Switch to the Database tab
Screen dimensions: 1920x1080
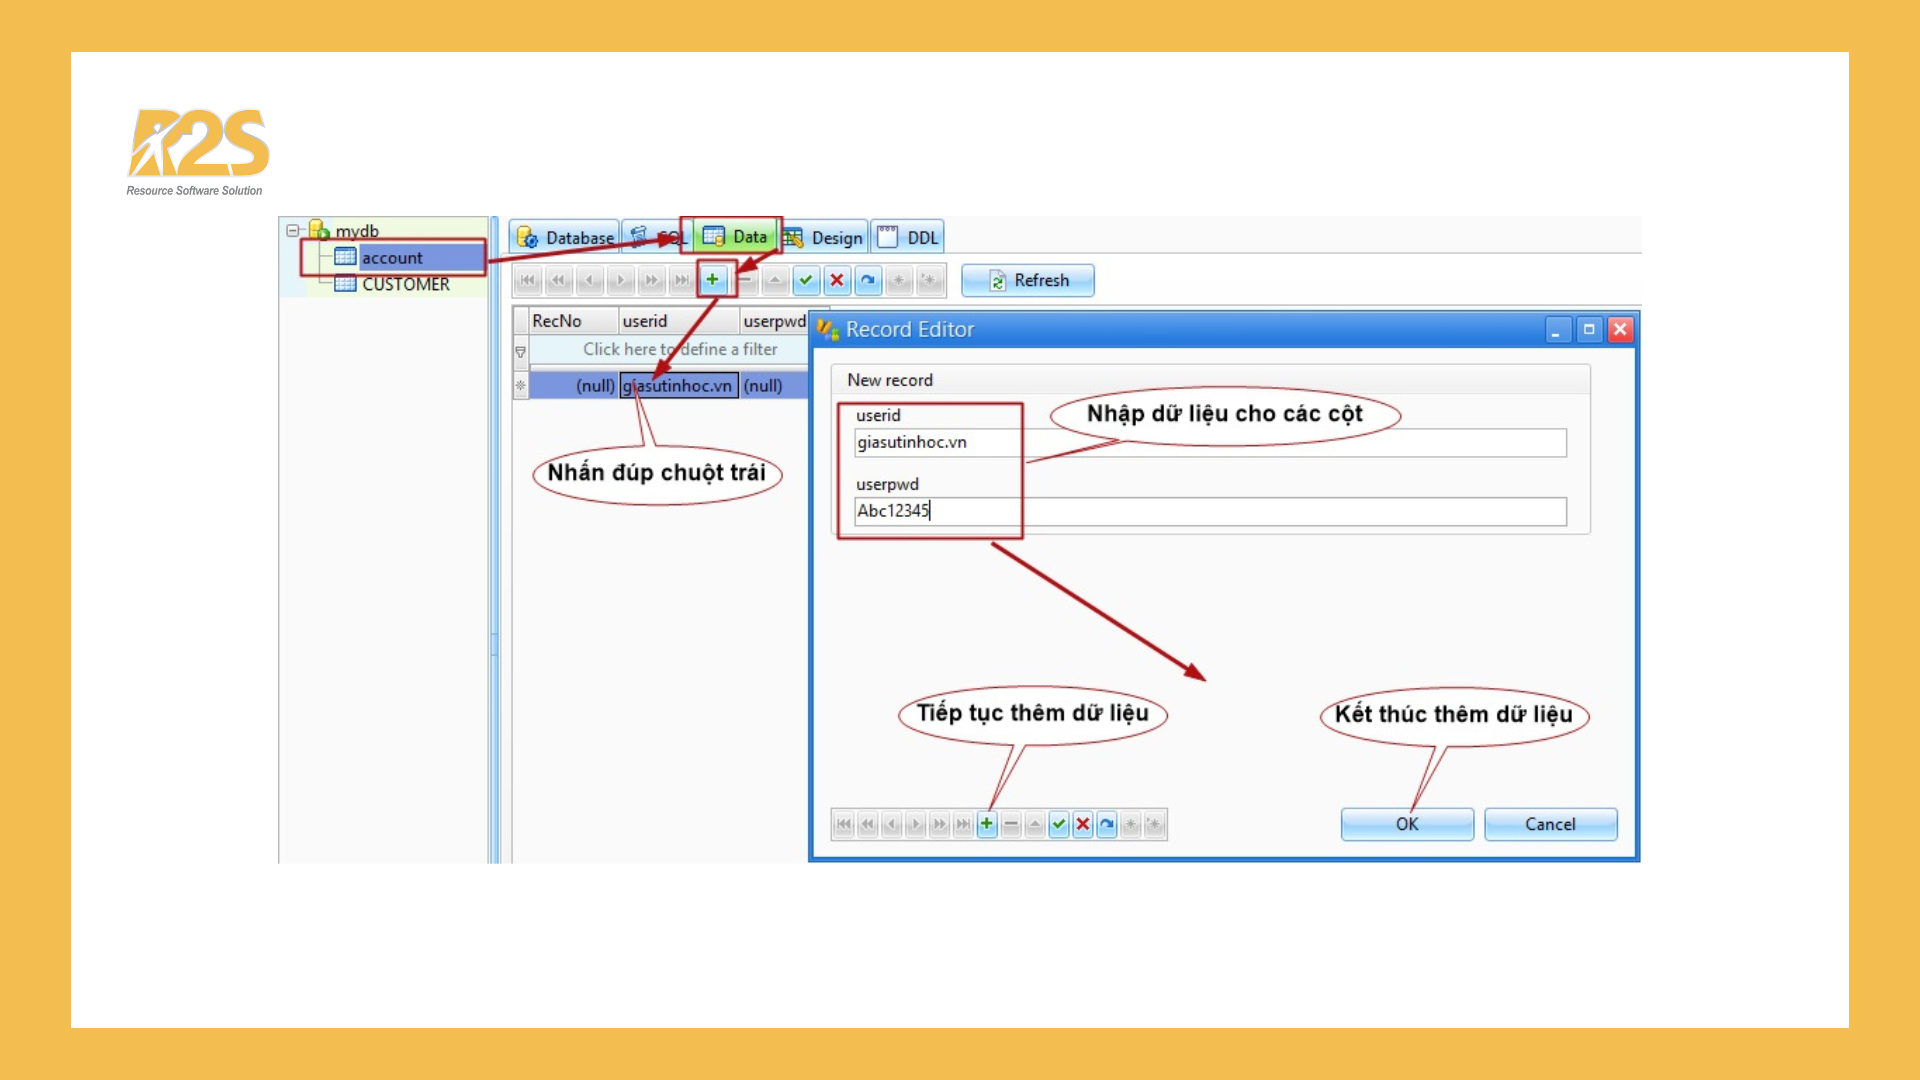566,237
